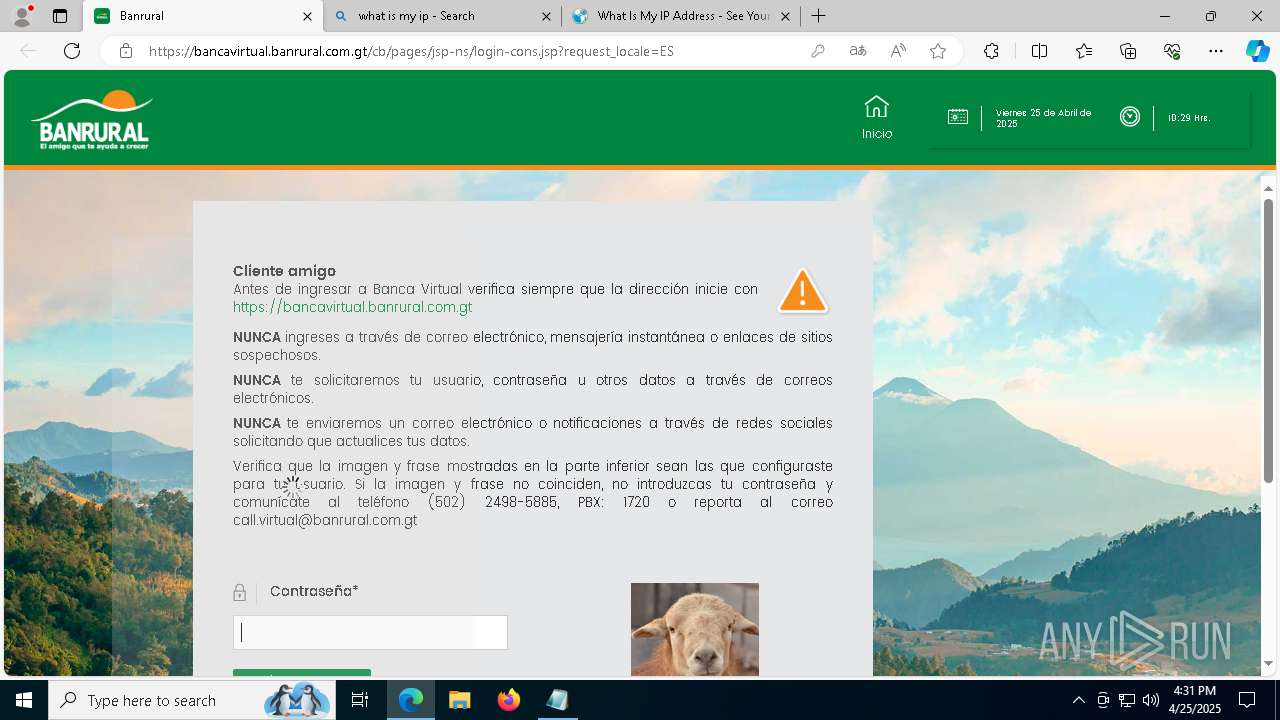Close the 'what is my ip' tab
Image resolution: width=1280 pixels, height=720 pixels.
546,16
